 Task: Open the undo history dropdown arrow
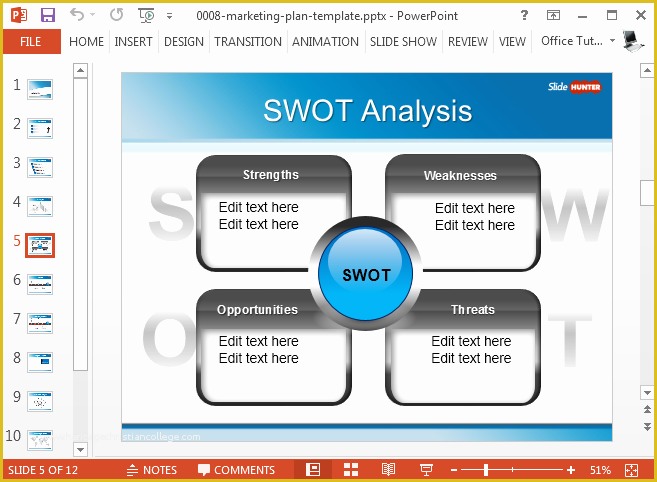tap(93, 15)
